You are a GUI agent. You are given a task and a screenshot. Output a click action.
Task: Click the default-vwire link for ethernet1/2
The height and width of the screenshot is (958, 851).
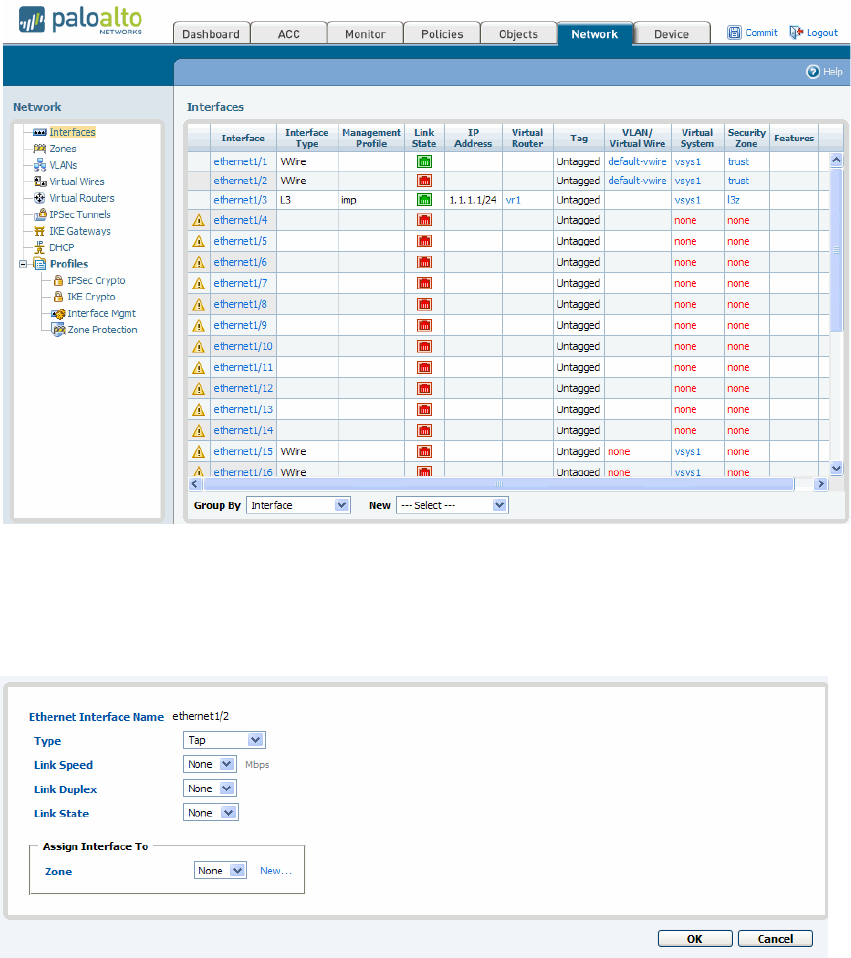637,181
